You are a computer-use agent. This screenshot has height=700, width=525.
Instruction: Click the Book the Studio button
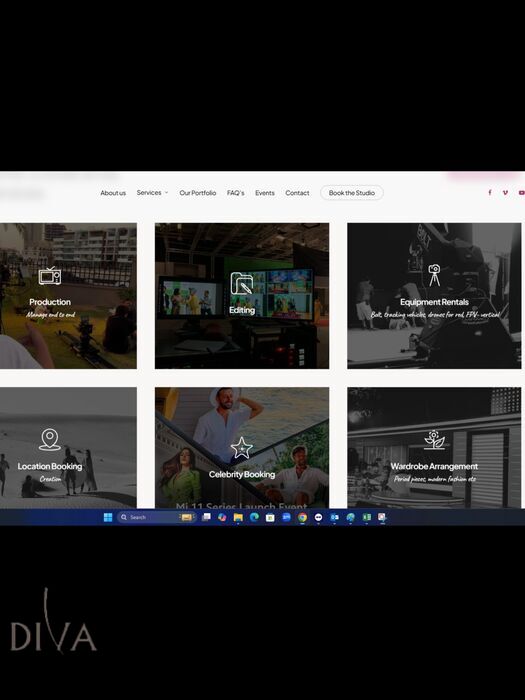click(352, 193)
